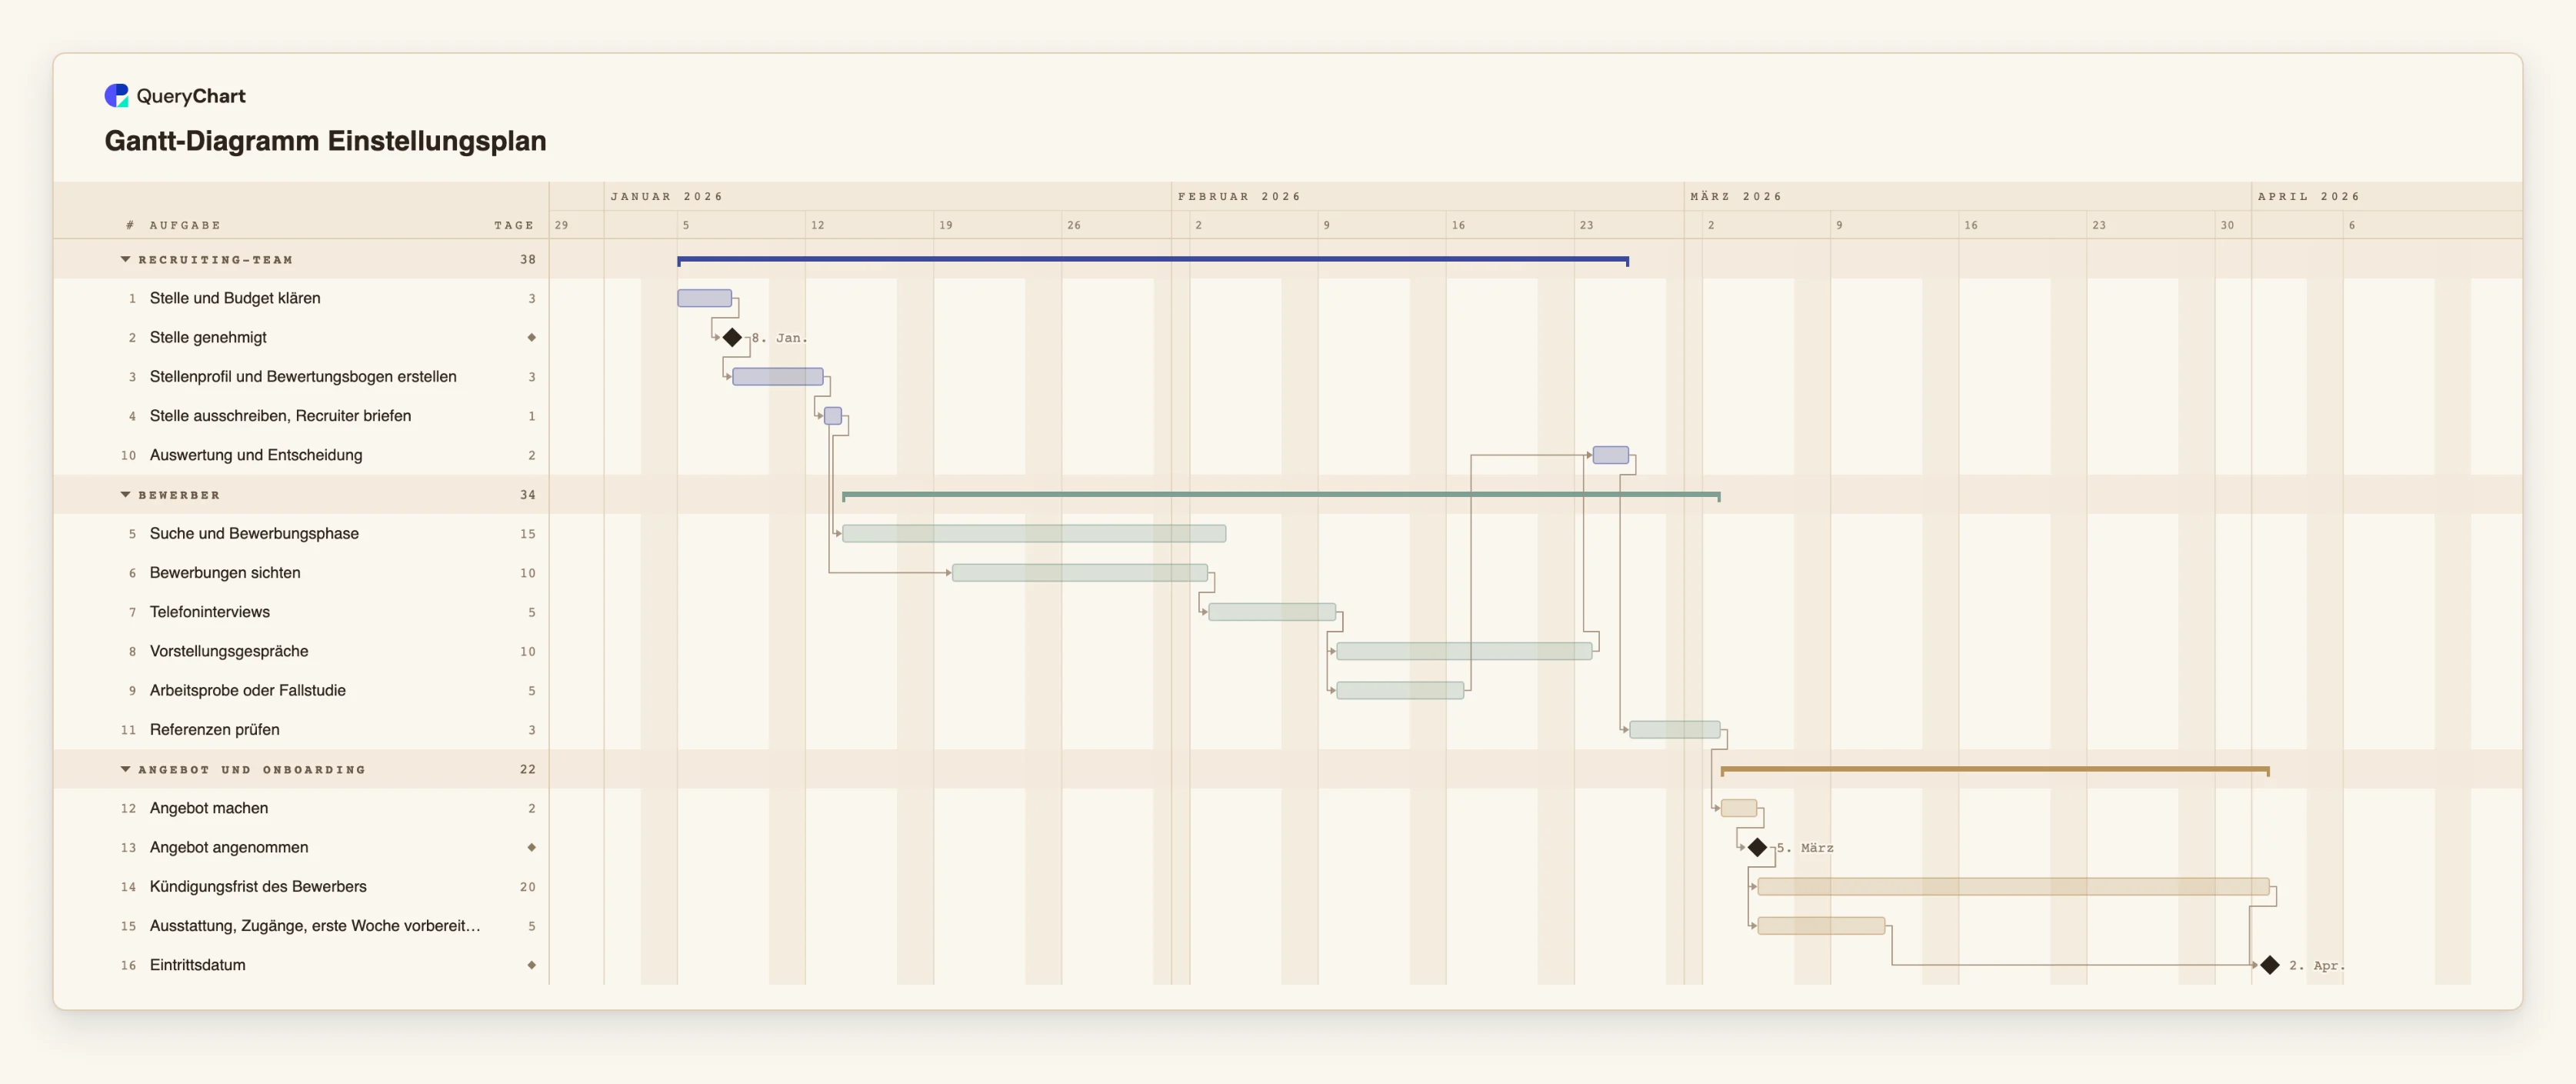Viewport: 2576px width, 1084px height.
Task: Click the TAGE column header
Action: click(x=514, y=225)
